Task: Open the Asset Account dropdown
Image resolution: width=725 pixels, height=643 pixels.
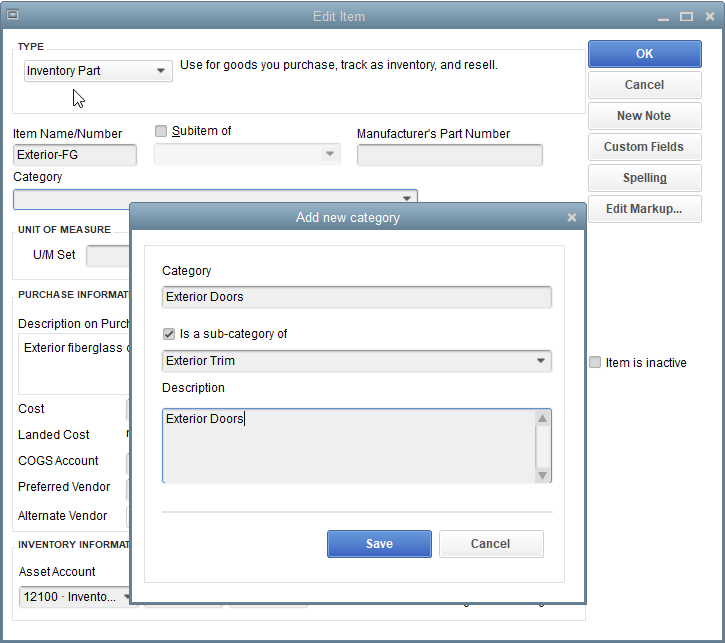Action: click(127, 597)
